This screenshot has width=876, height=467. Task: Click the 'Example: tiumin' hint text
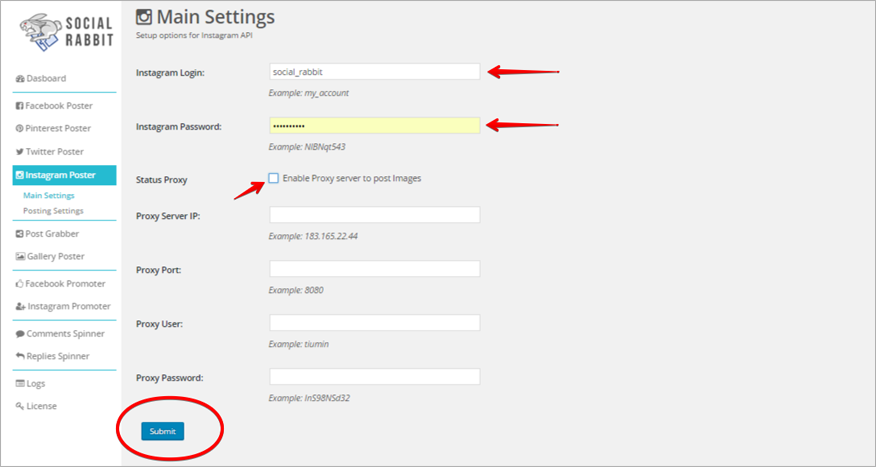coord(299,344)
